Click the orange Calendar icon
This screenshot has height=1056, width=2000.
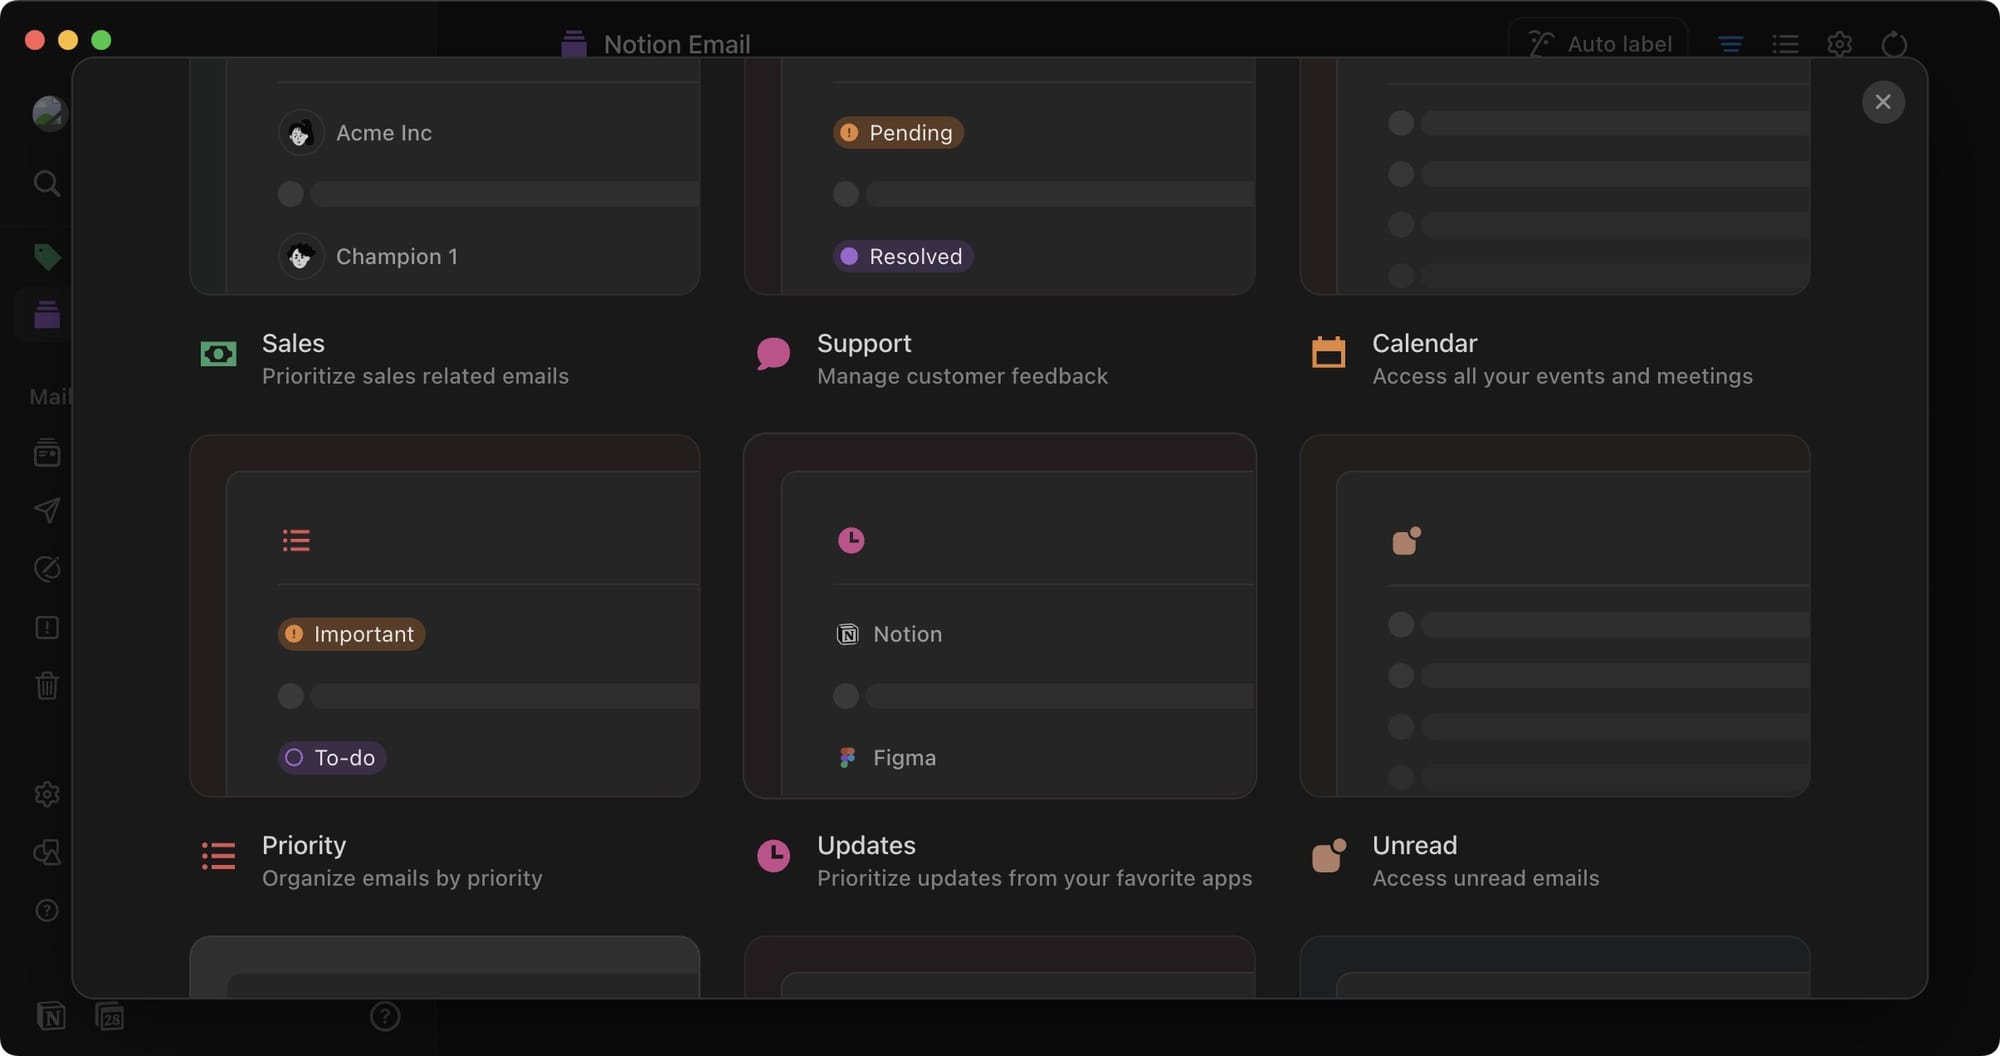(x=1328, y=352)
